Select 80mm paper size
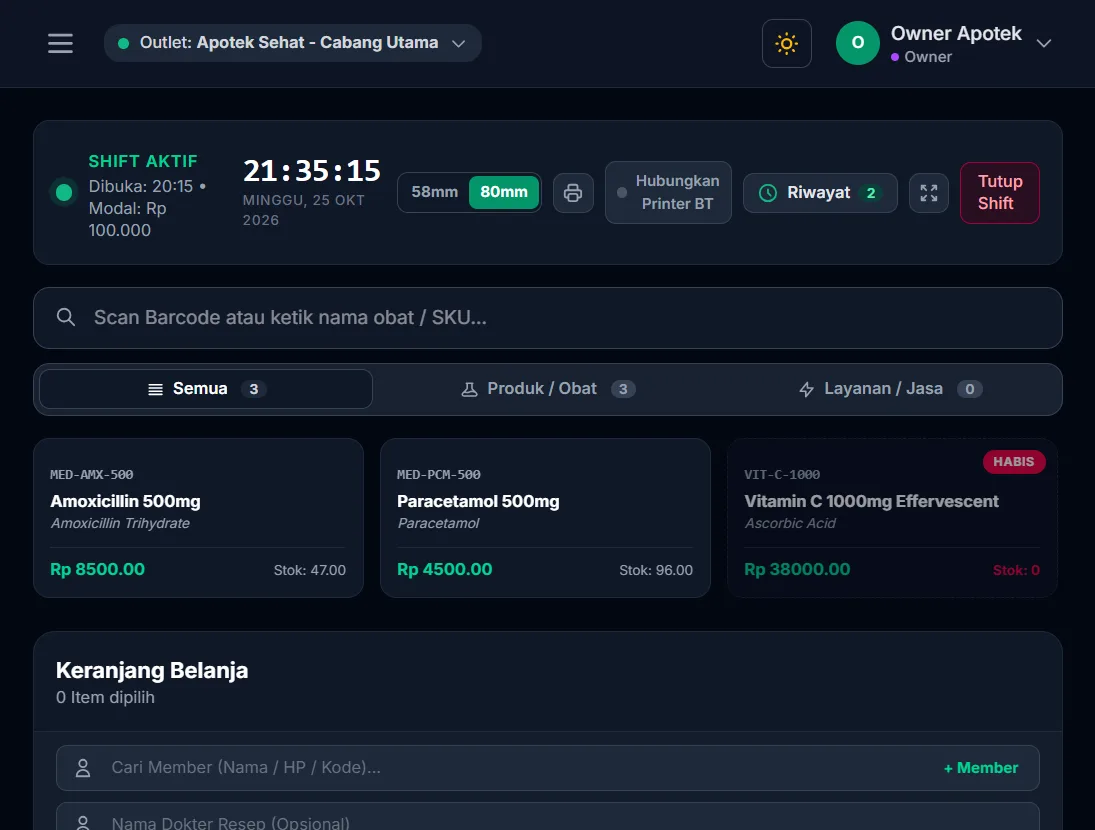The height and width of the screenshot is (830, 1095). (504, 192)
